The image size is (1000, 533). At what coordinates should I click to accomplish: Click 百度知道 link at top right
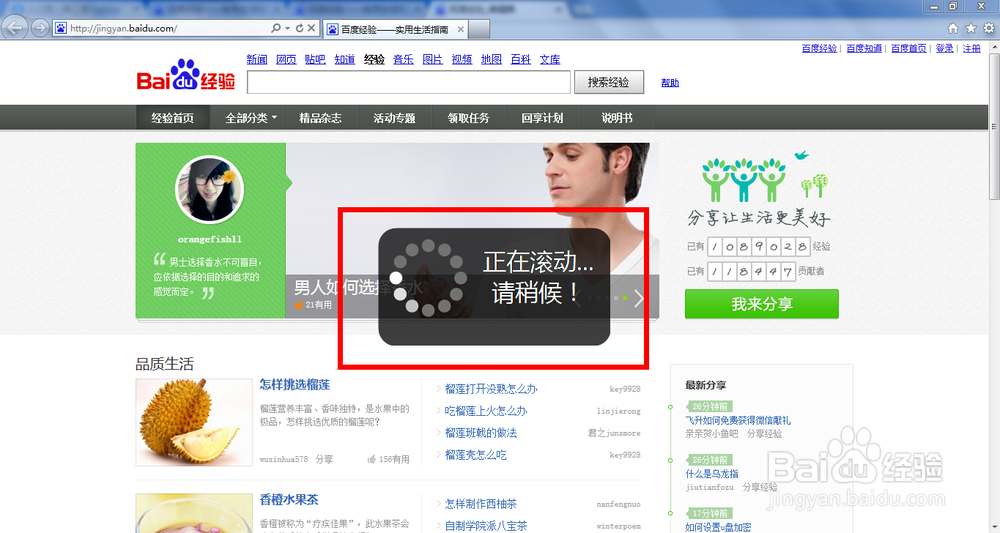pos(864,48)
